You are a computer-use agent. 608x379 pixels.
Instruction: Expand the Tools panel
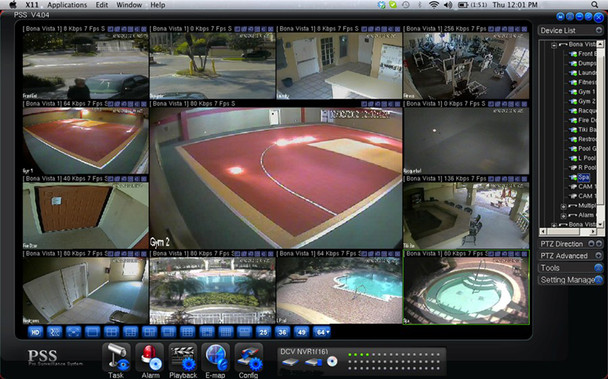[x=598, y=268]
